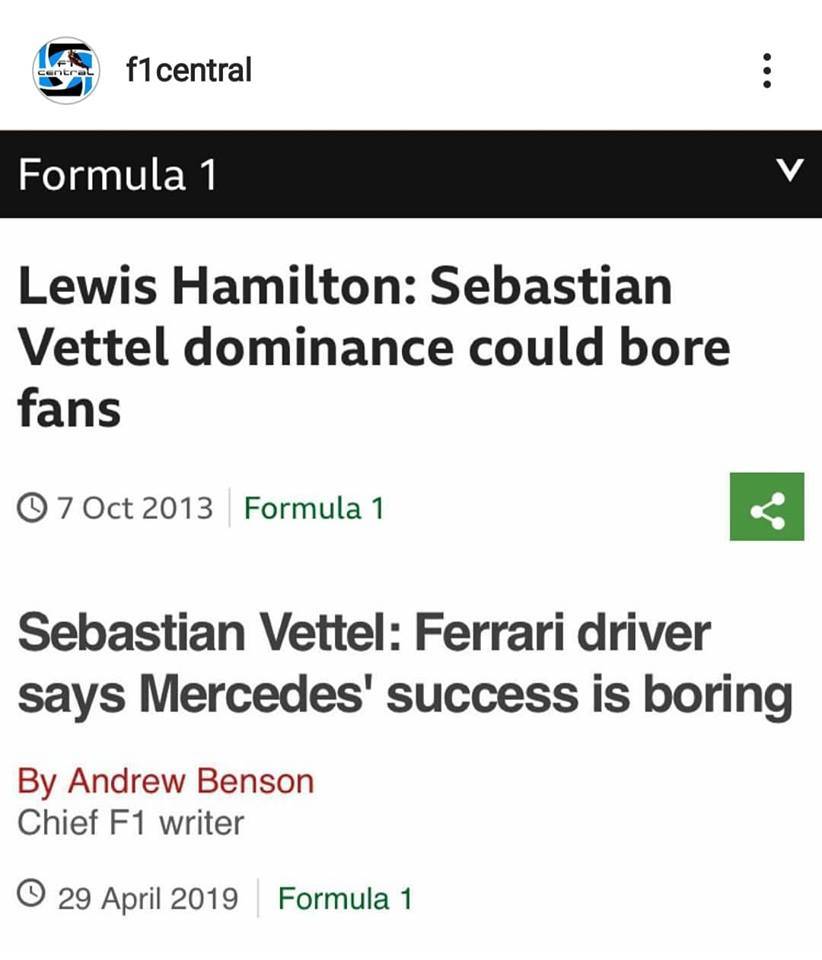Click the Chief F1 writer subtitle
Viewport: 822px width, 960px height.
pyautogui.click(x=131, y=823)
